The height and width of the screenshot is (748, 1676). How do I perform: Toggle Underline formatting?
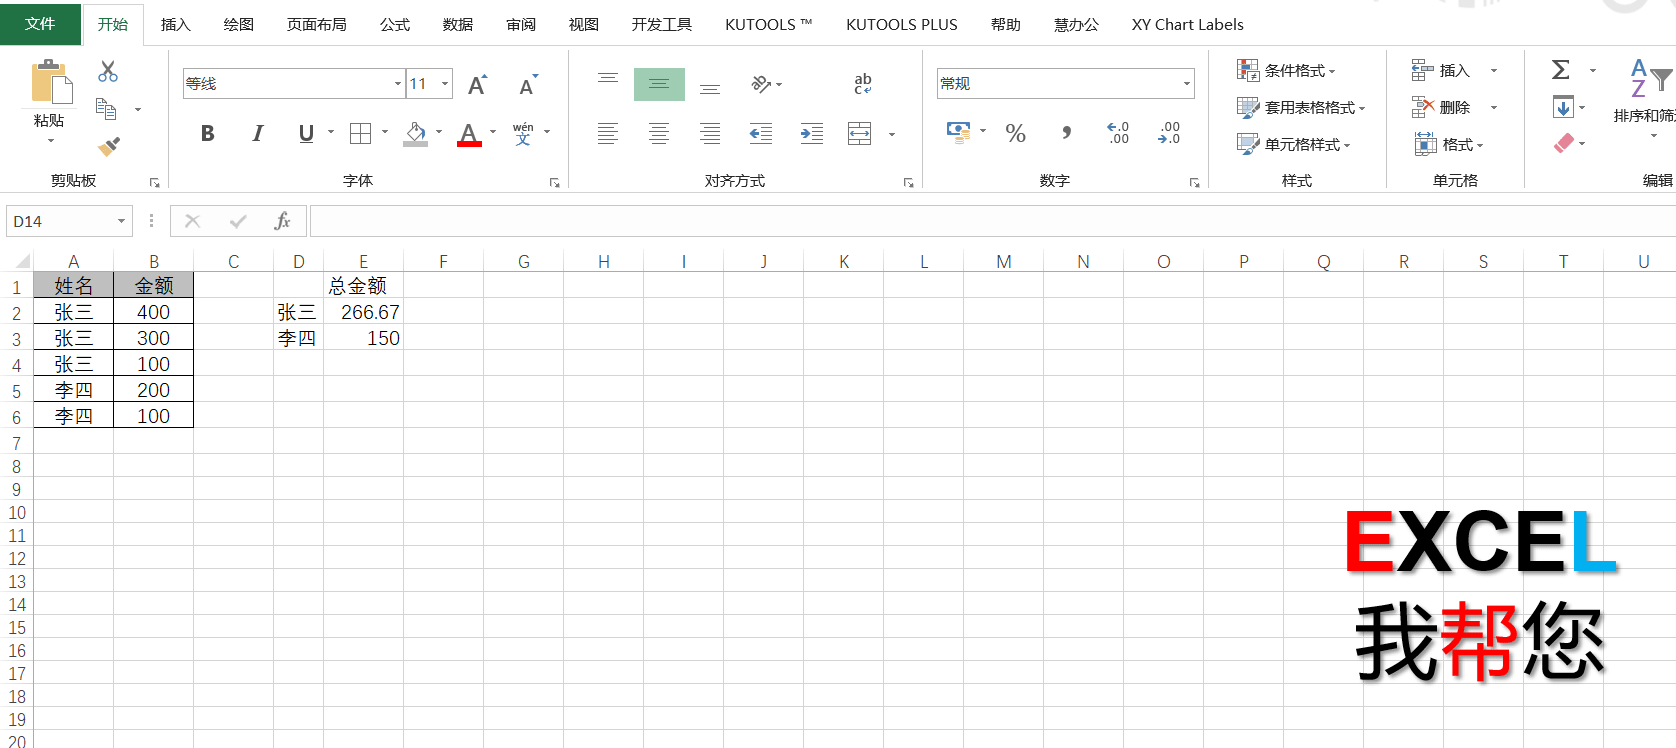[306, 133]
